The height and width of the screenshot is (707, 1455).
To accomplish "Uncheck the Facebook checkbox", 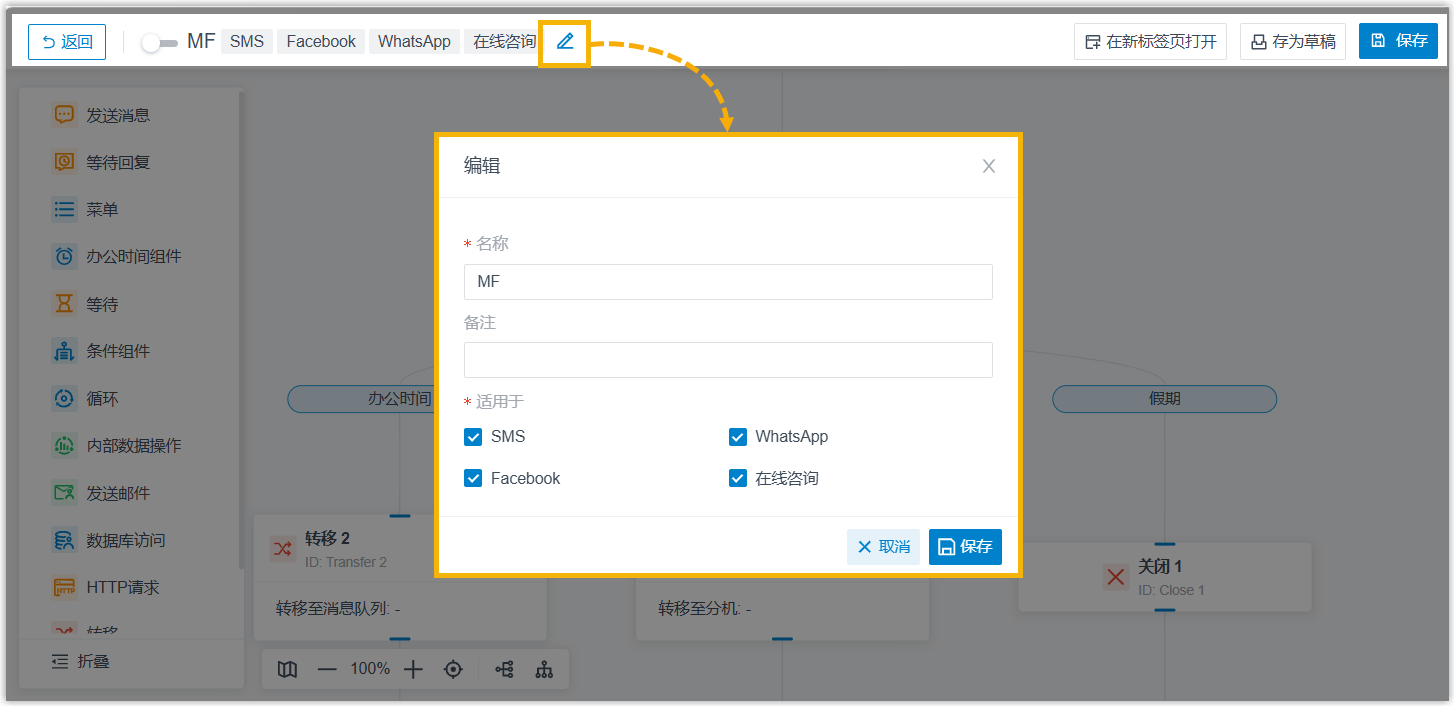I will 473,479.
